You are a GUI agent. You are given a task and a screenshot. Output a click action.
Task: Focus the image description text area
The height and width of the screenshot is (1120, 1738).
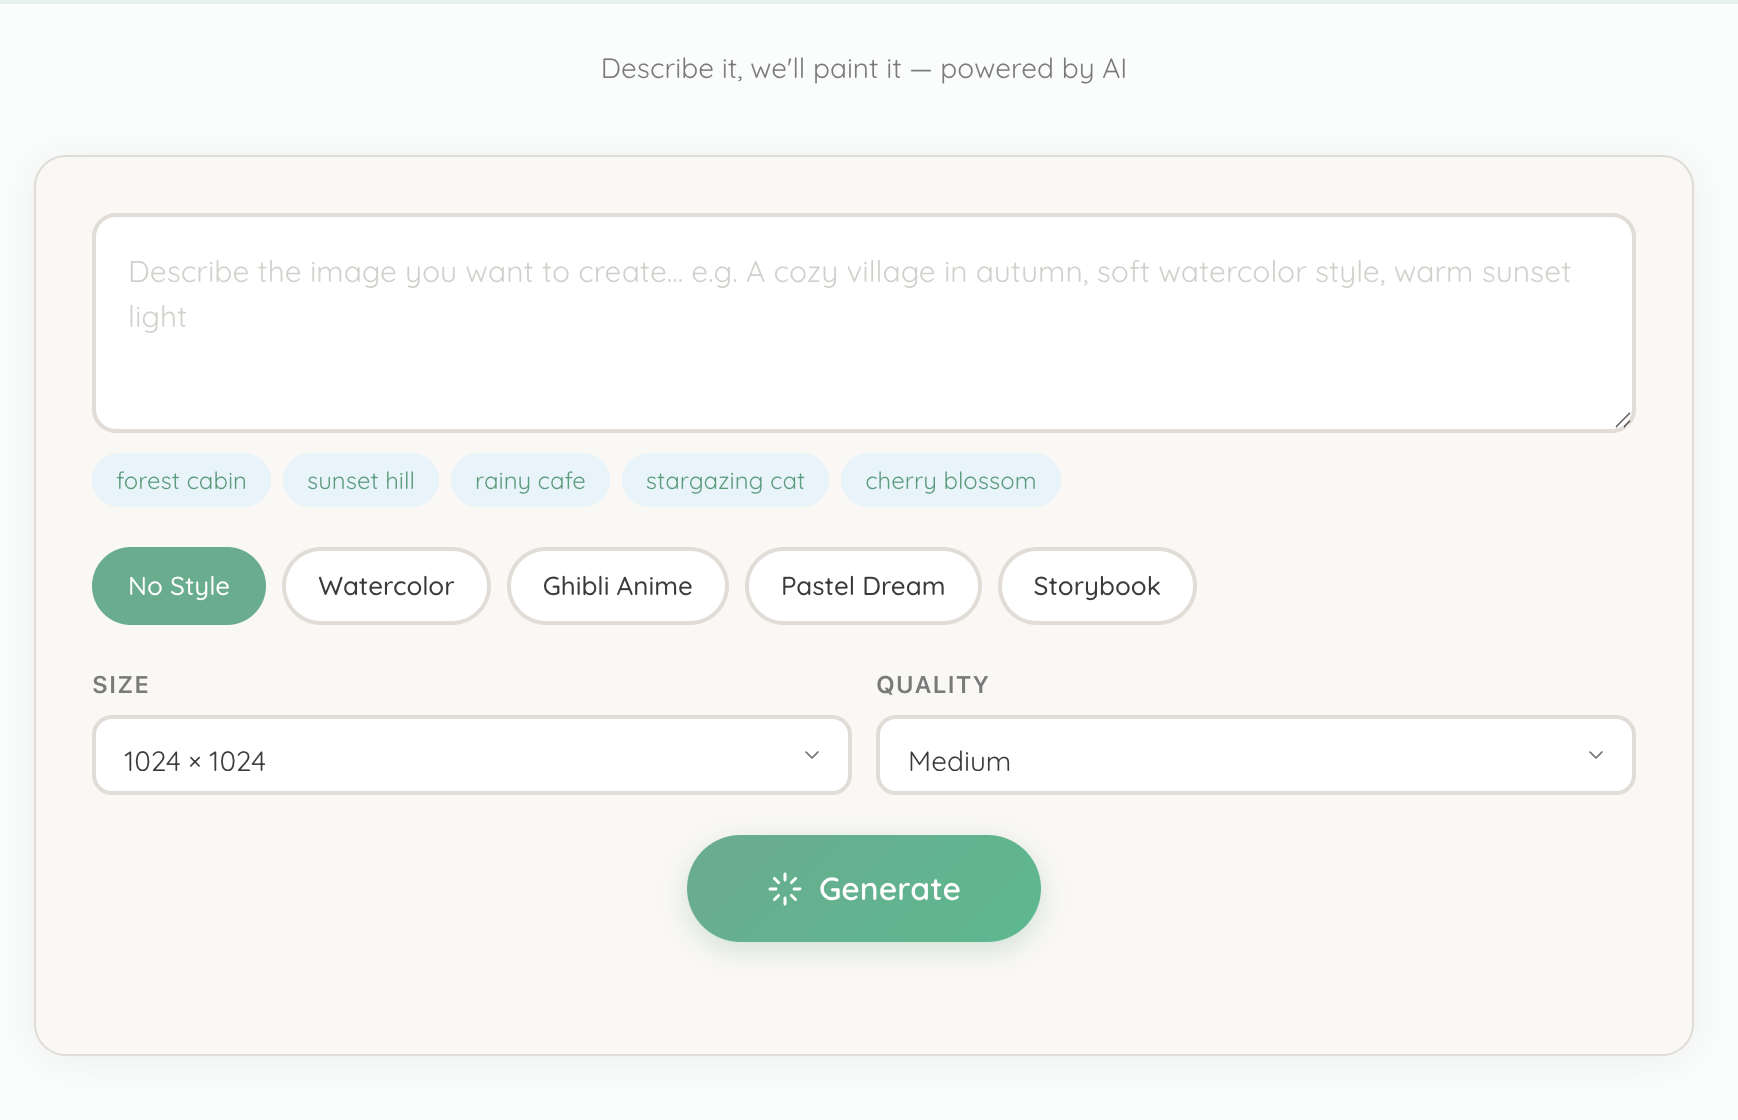pos(863,323)
